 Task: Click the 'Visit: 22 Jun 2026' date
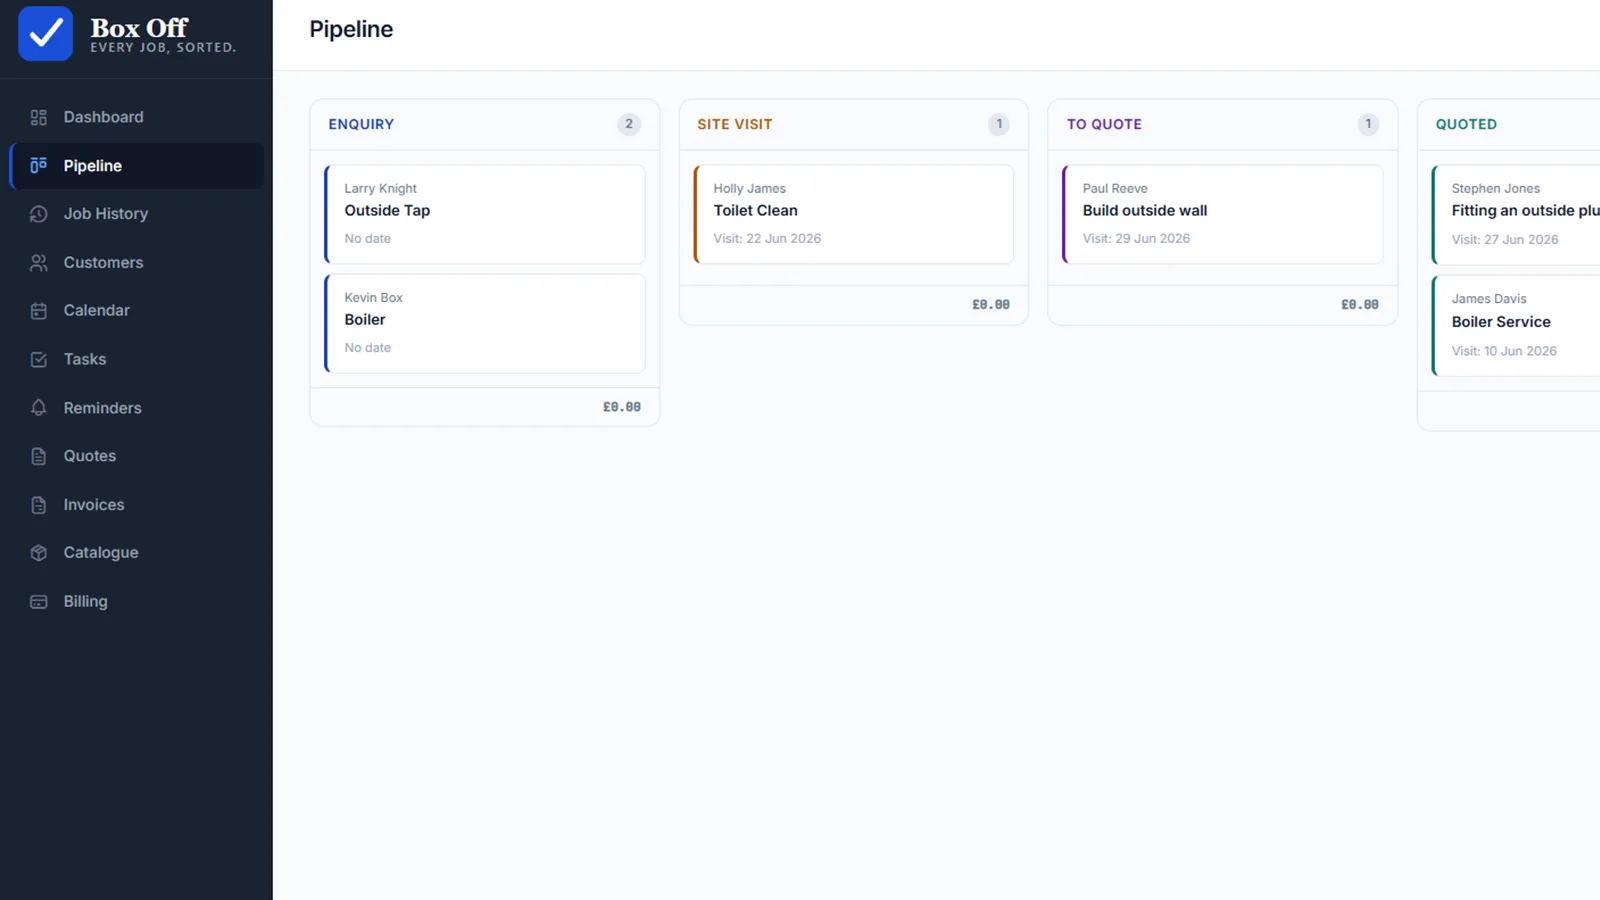[767, 238]
